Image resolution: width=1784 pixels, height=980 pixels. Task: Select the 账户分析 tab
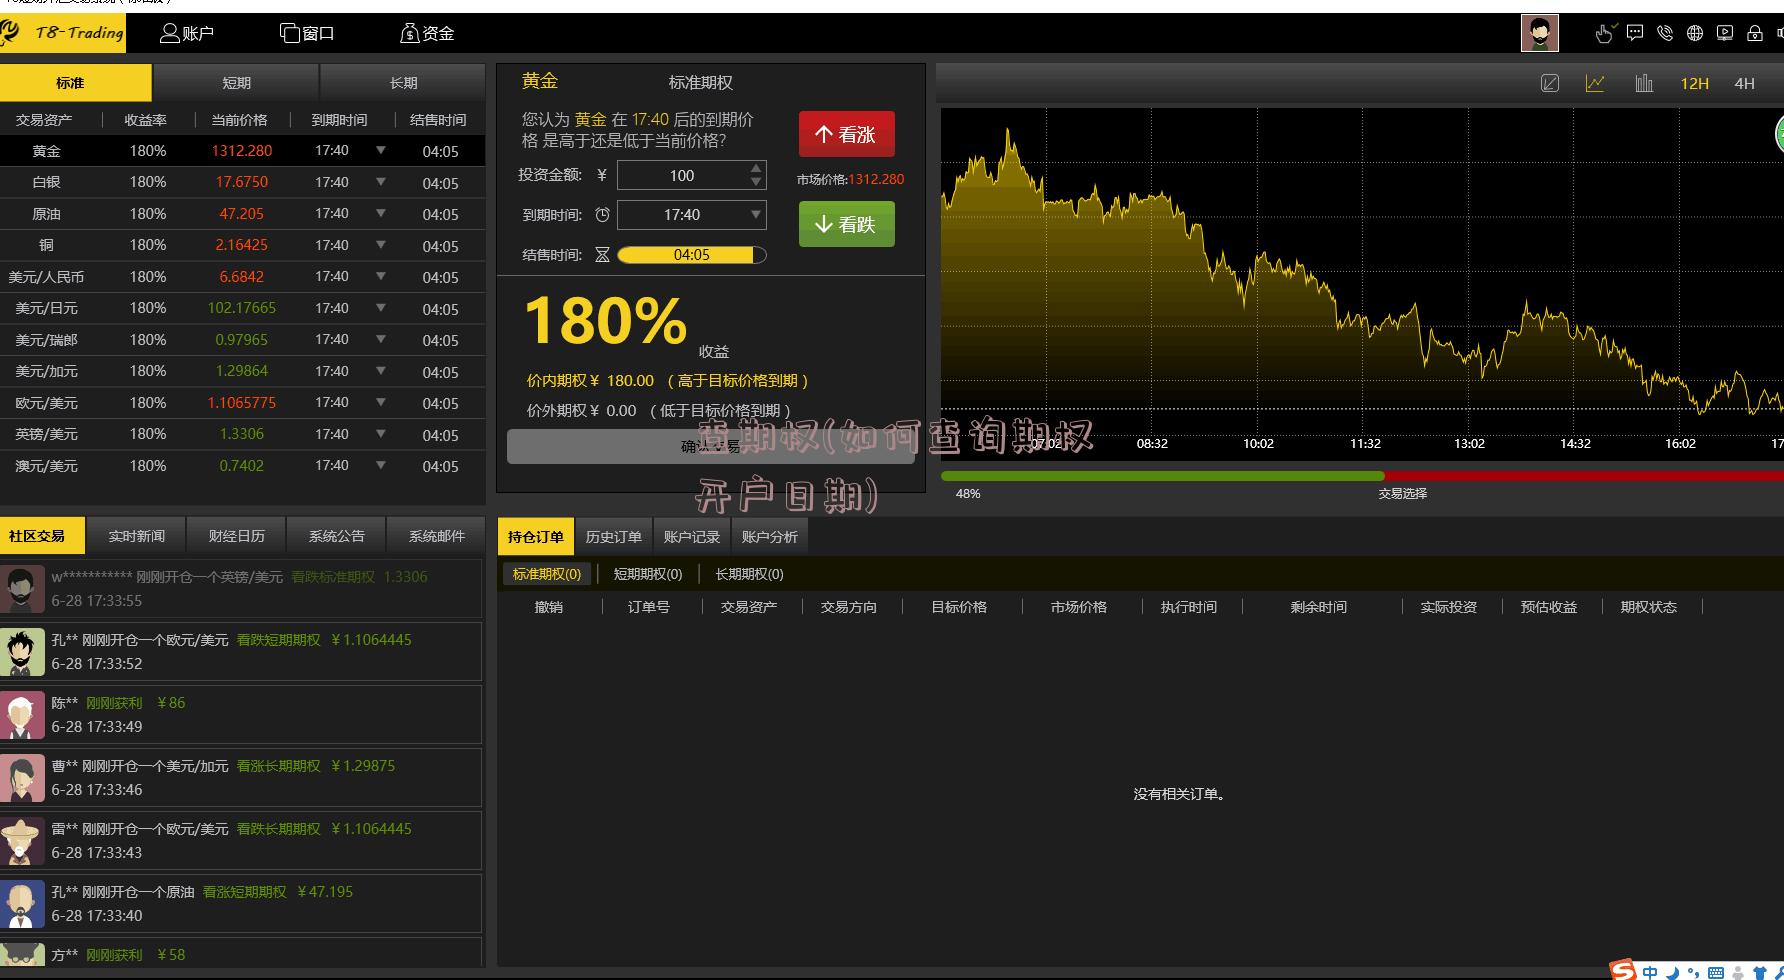pyautogui.click(x=770, y=537)
